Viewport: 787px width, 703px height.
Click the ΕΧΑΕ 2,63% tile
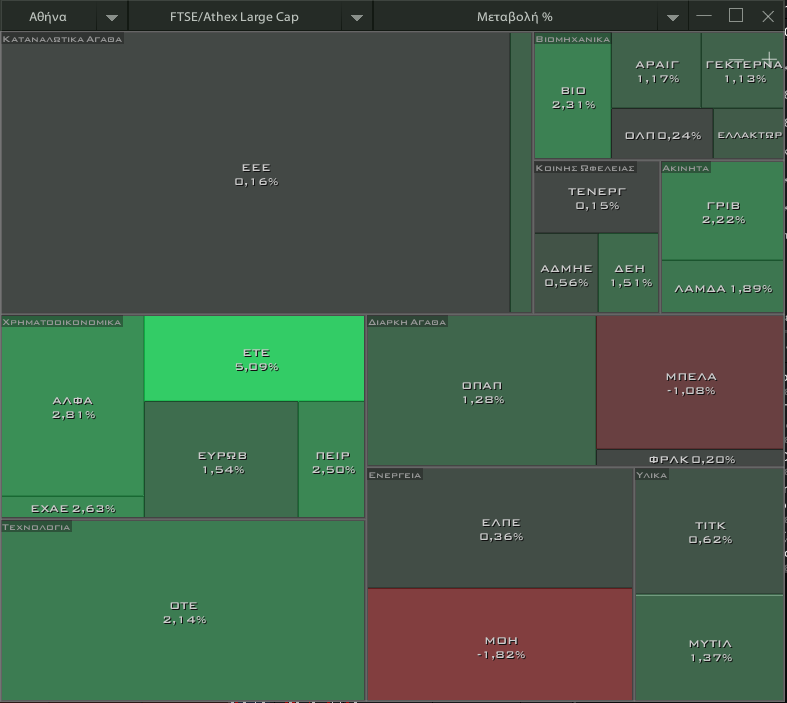coord(73,507)
